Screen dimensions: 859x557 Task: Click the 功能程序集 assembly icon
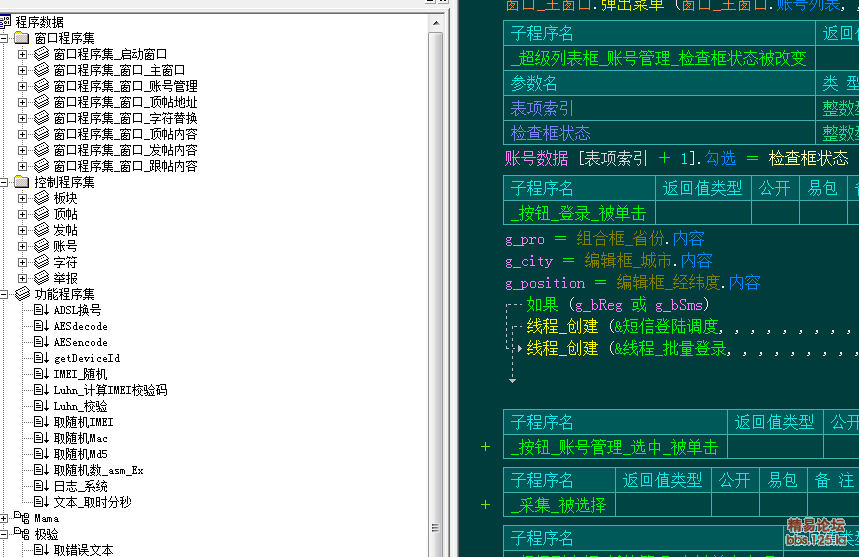23,294
